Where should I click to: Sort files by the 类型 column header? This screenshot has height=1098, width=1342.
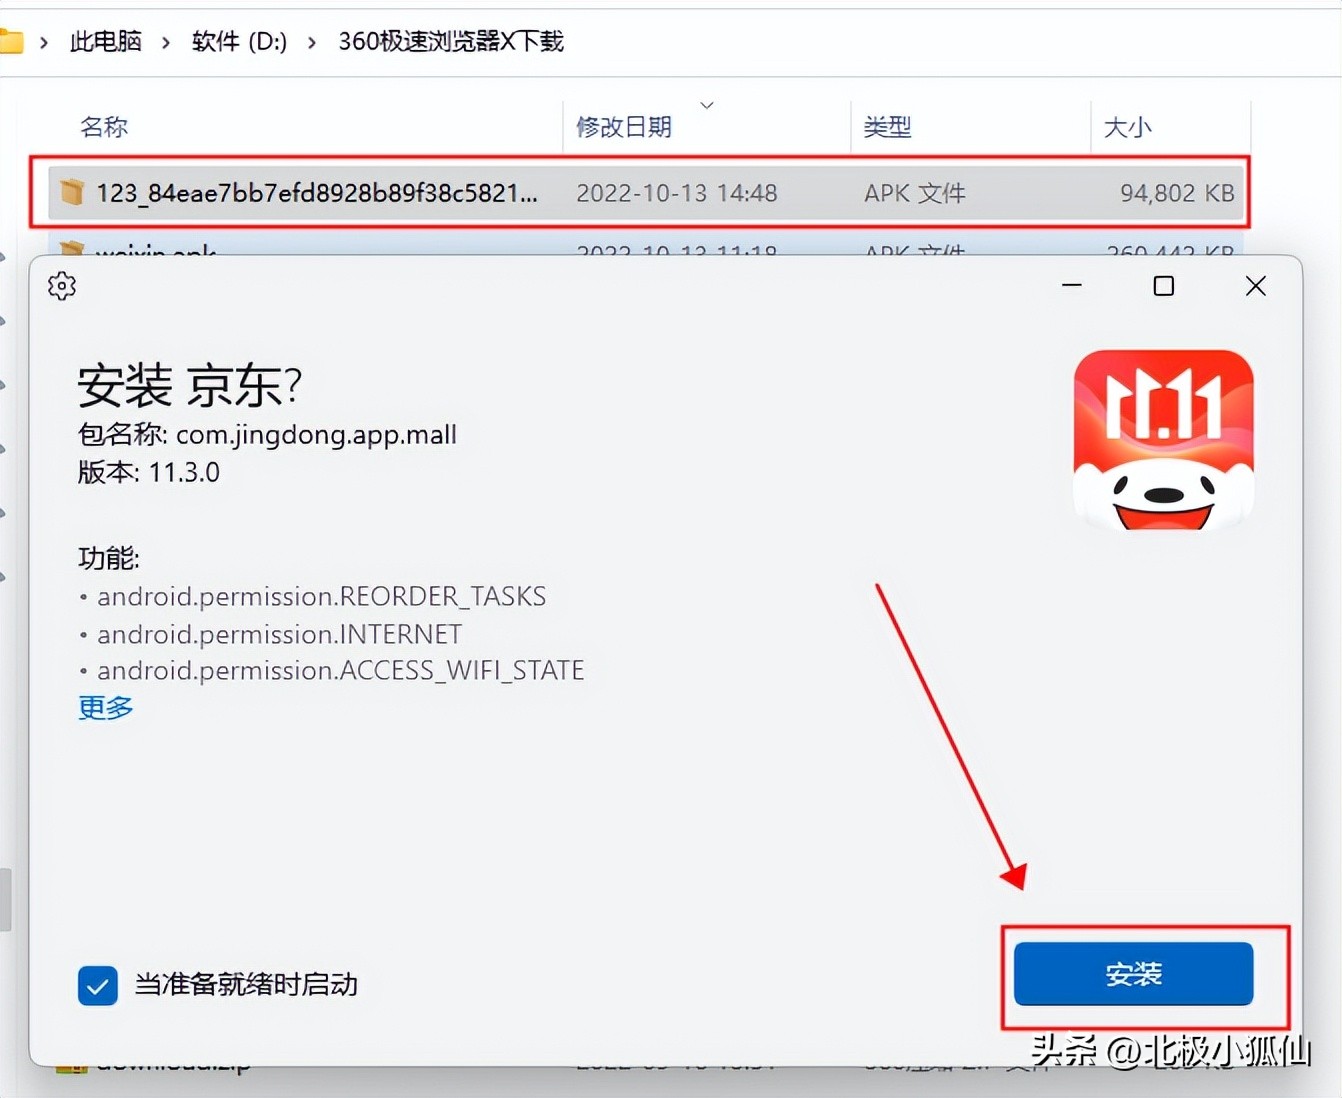point(886,126)
